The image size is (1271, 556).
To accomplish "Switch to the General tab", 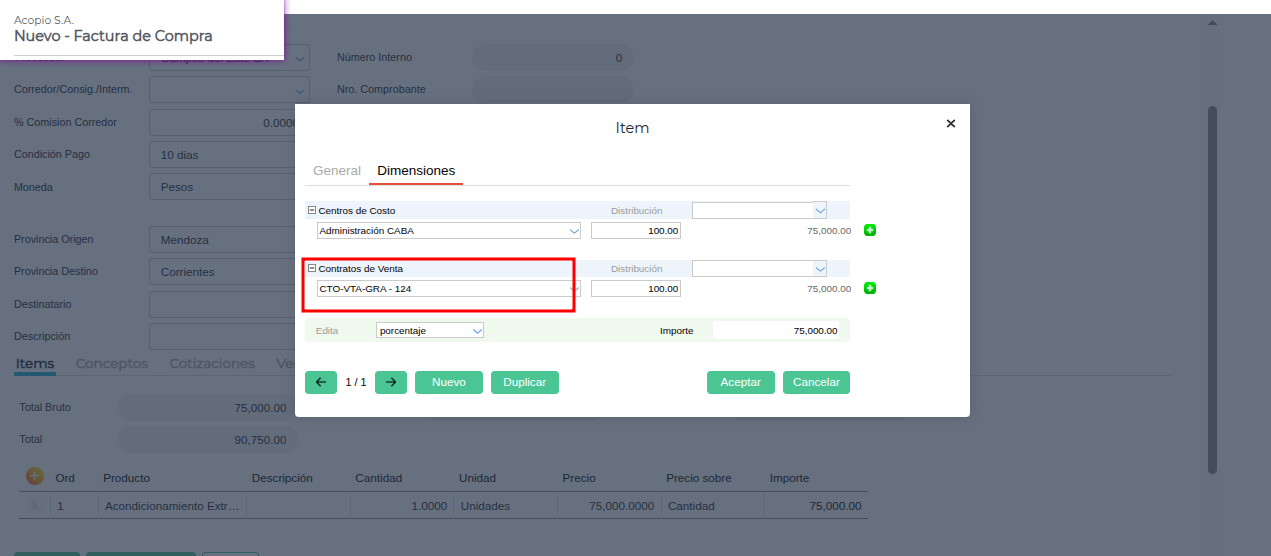I will tap(337, 171).
